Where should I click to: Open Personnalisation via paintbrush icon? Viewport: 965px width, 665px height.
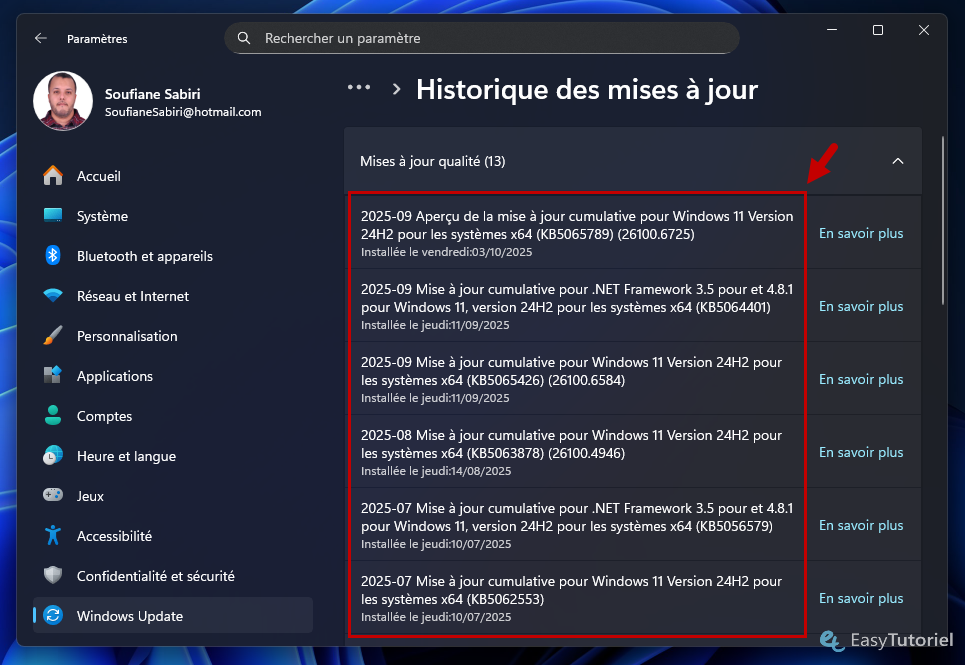[x=53, y=336]
